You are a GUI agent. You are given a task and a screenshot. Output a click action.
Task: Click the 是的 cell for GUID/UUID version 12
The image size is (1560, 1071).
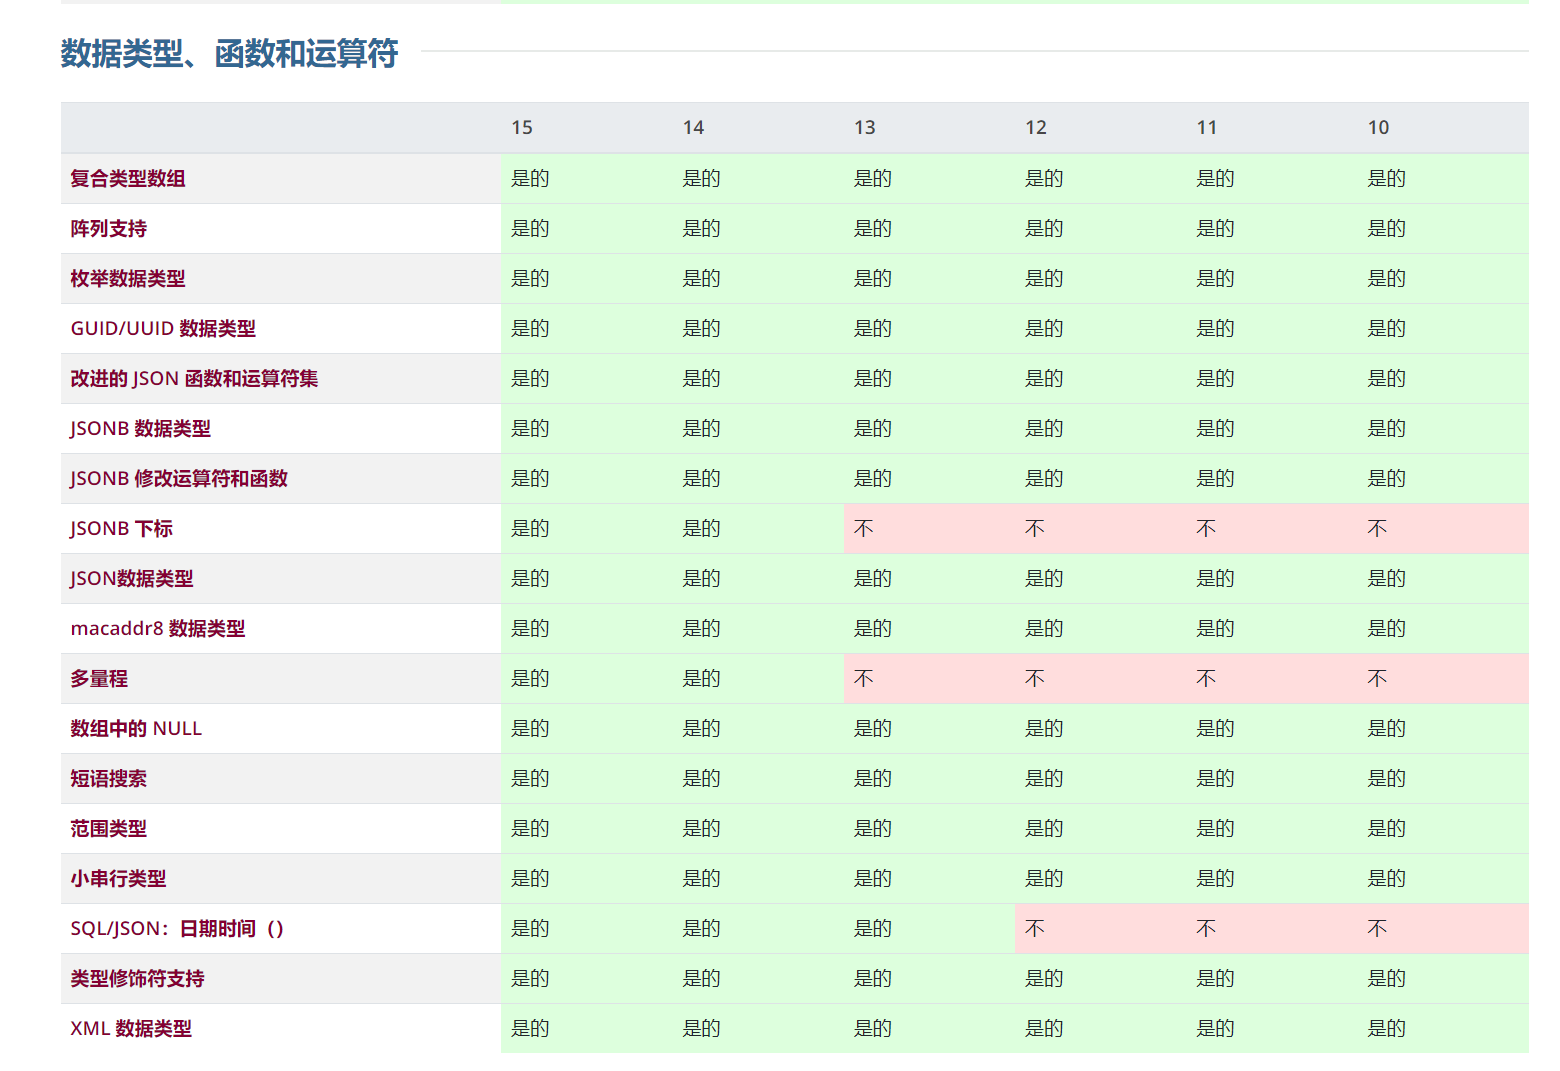click(1100, 329)
